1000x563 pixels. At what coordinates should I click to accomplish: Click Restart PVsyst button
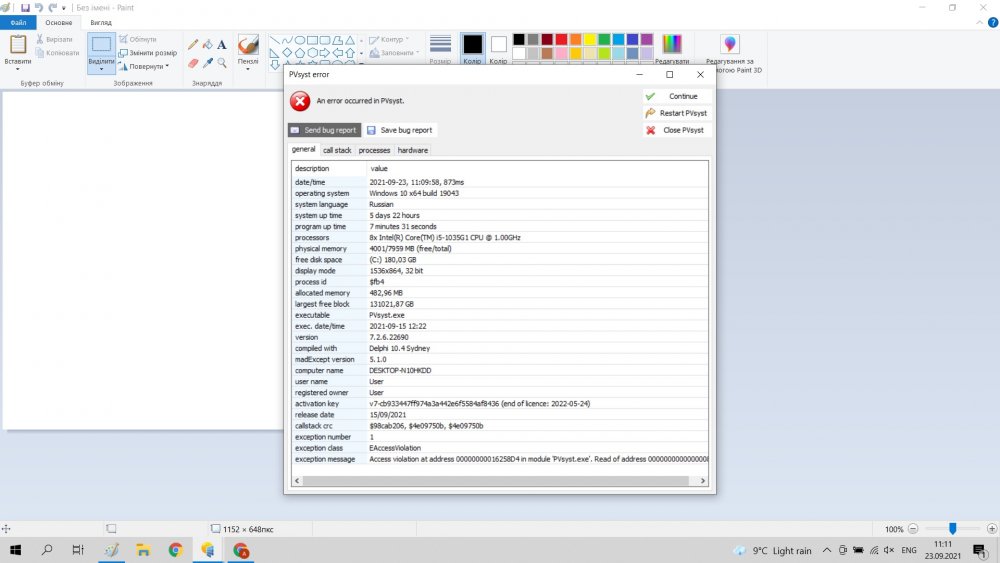click(676, 113)
